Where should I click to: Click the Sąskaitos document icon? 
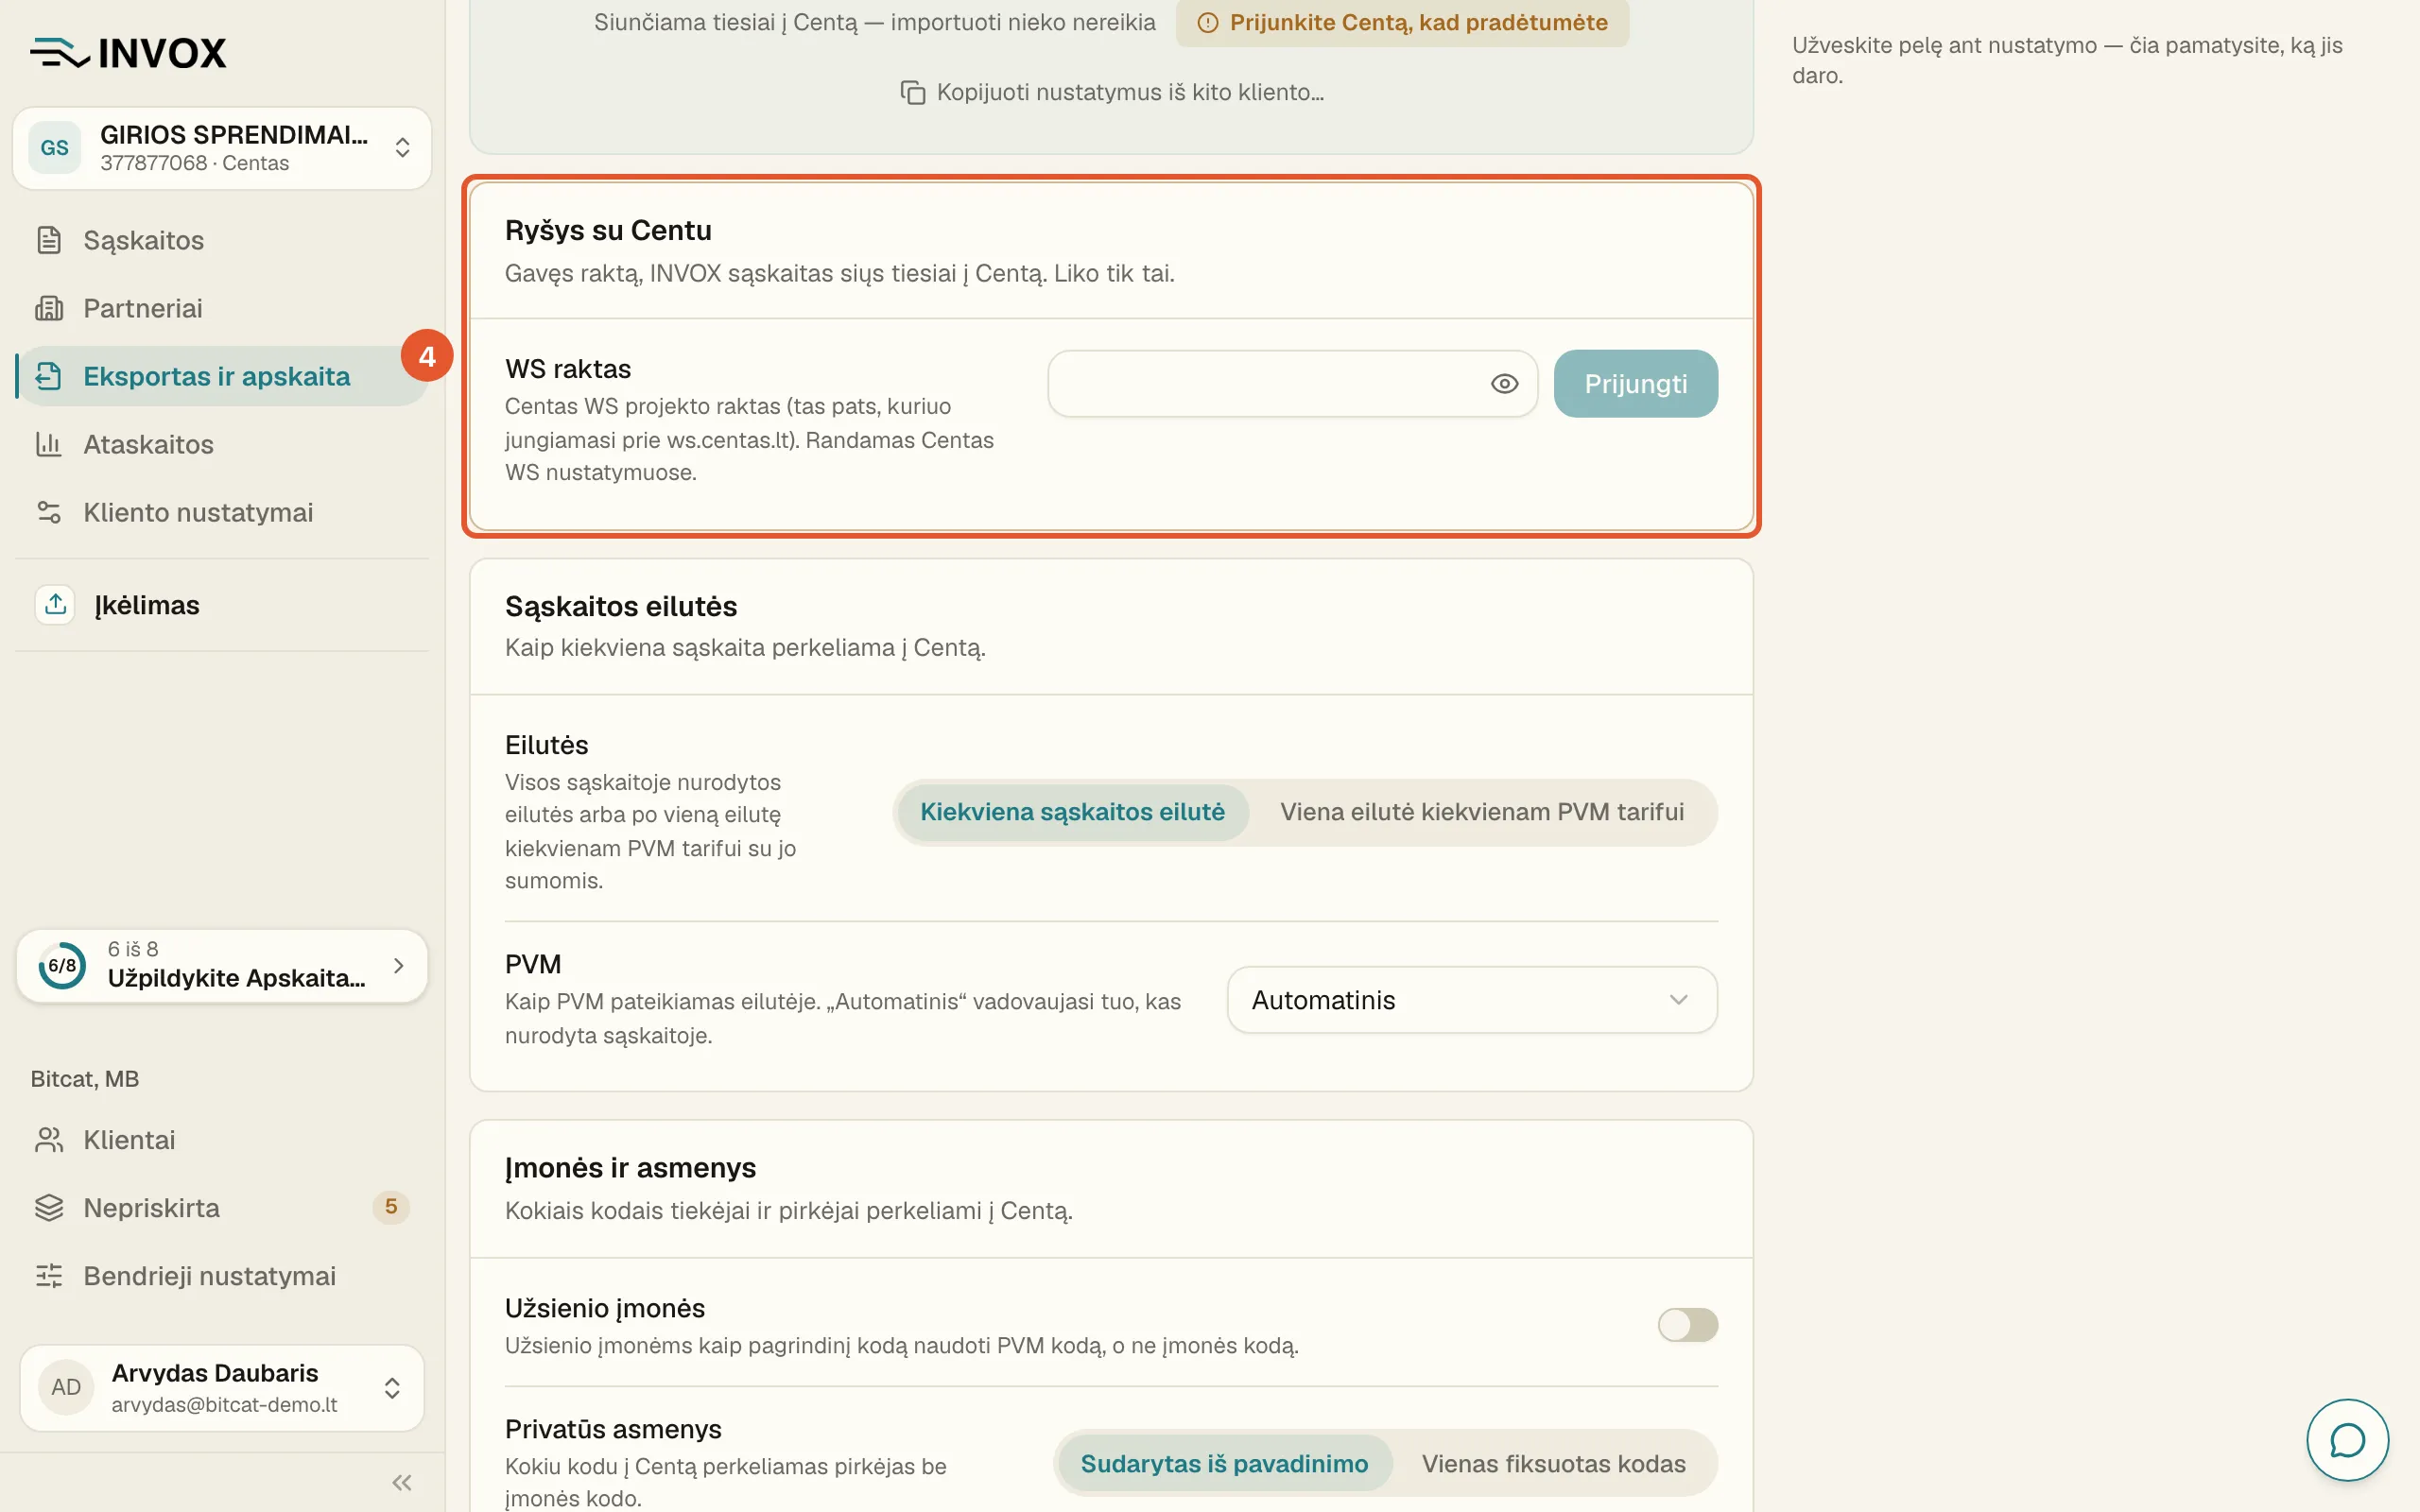[x=49, y=240]
